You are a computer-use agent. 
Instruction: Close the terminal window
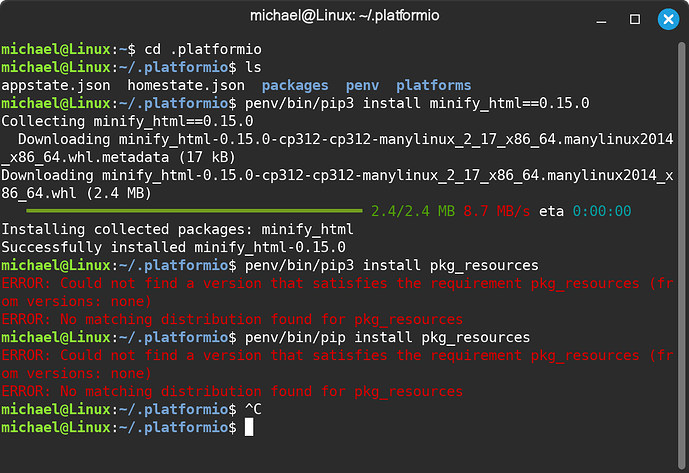click(668, 19)
